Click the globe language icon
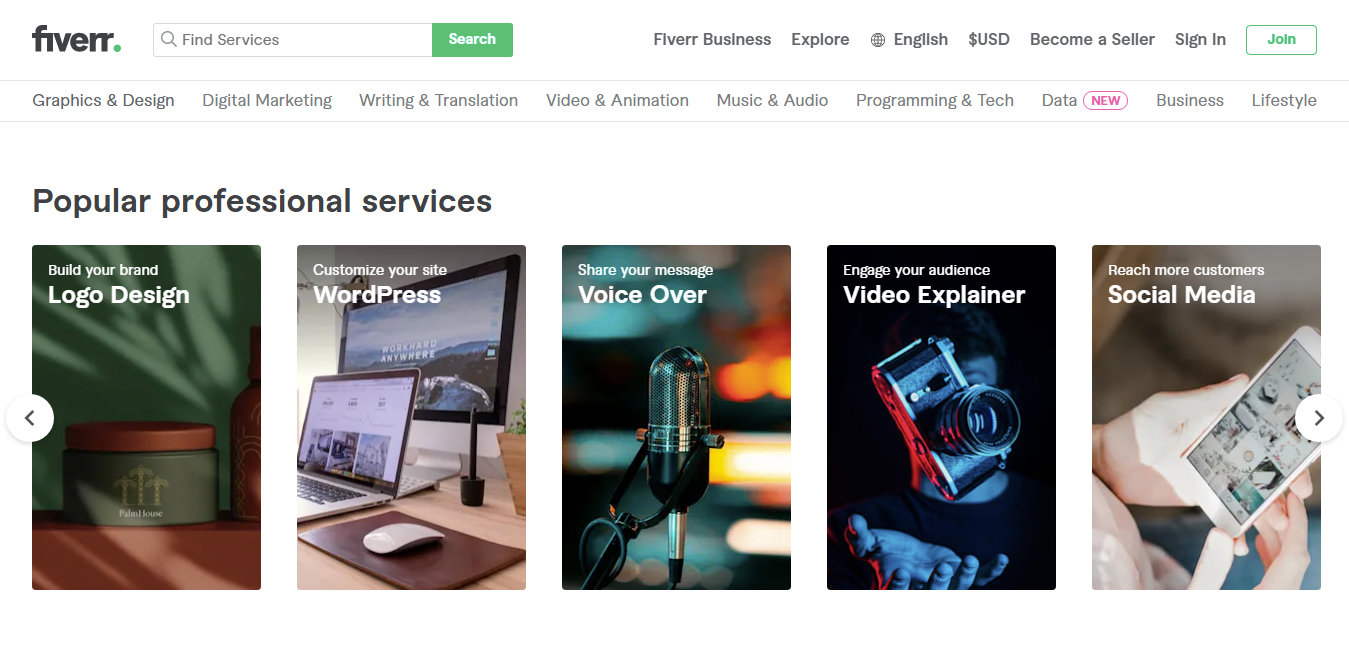Image resolution: width=1349 pixels, height=657 pixels. [878, 40]
